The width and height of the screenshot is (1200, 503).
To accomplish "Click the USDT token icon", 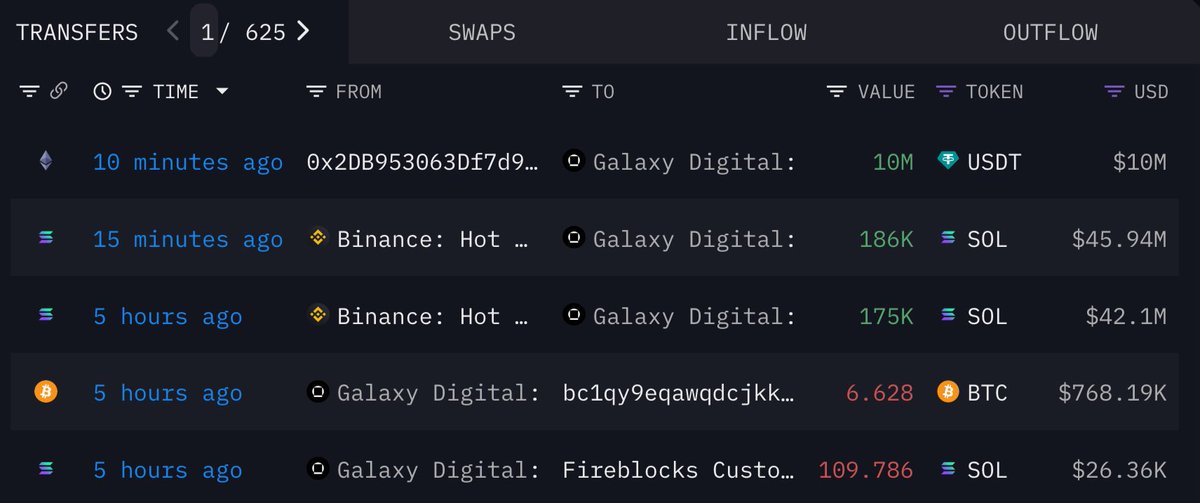I will pos(948,161).
